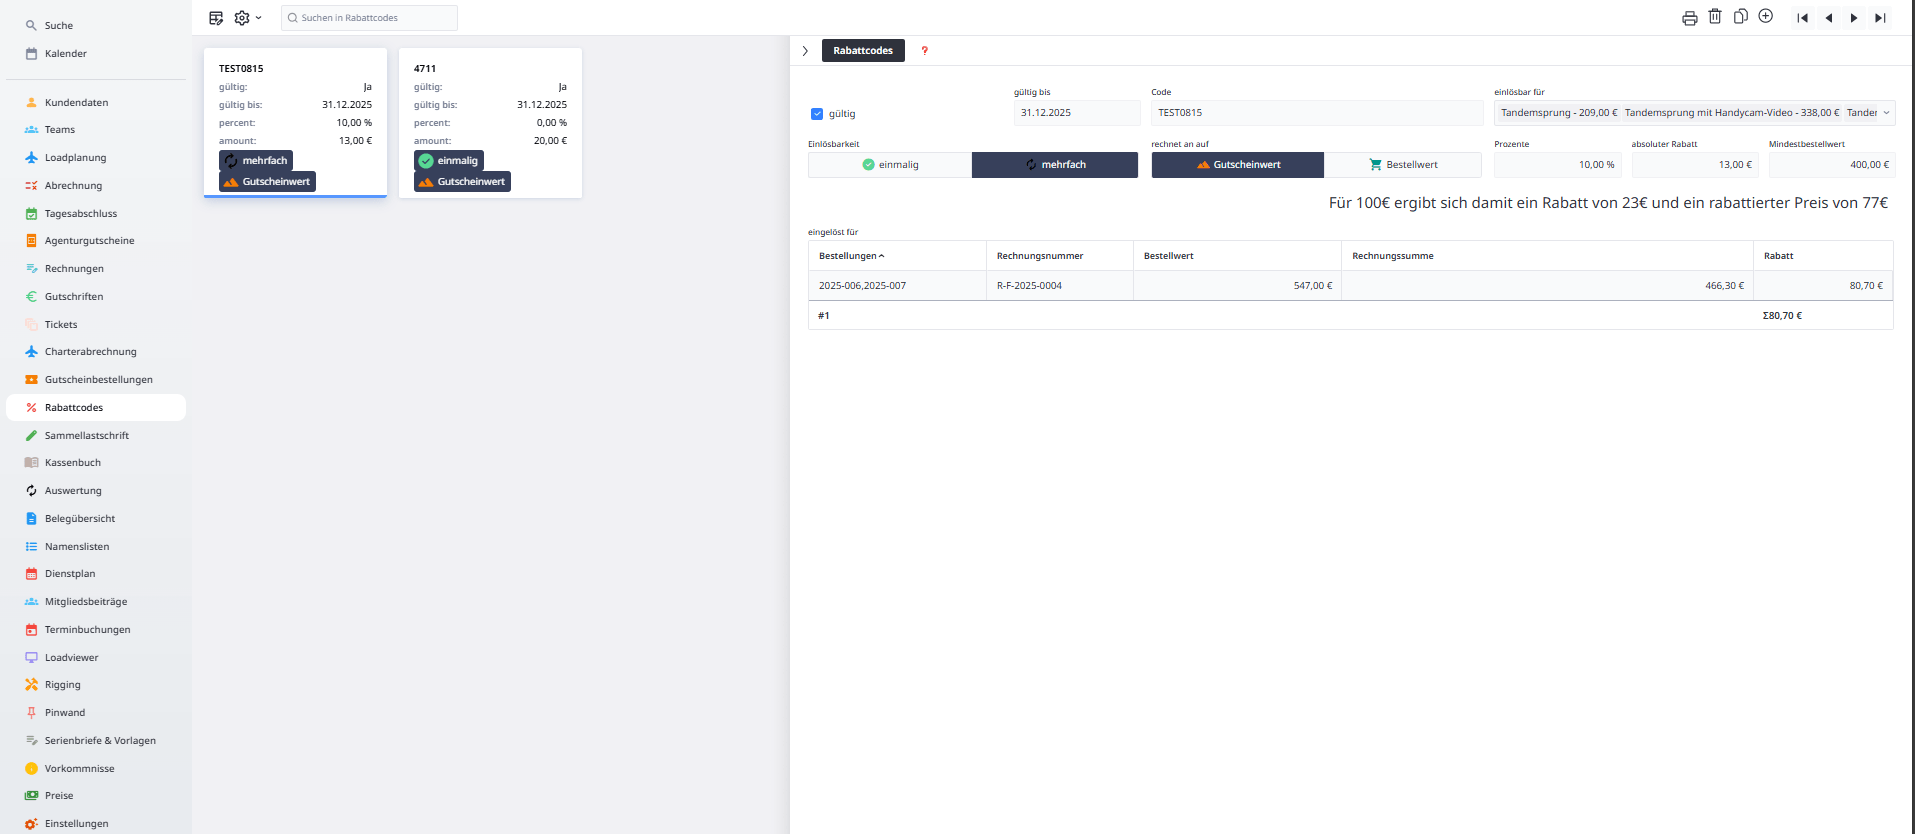1915x834 pixels.
Task: Duplicate the record with the copy icon
Action: point(1740,17)
